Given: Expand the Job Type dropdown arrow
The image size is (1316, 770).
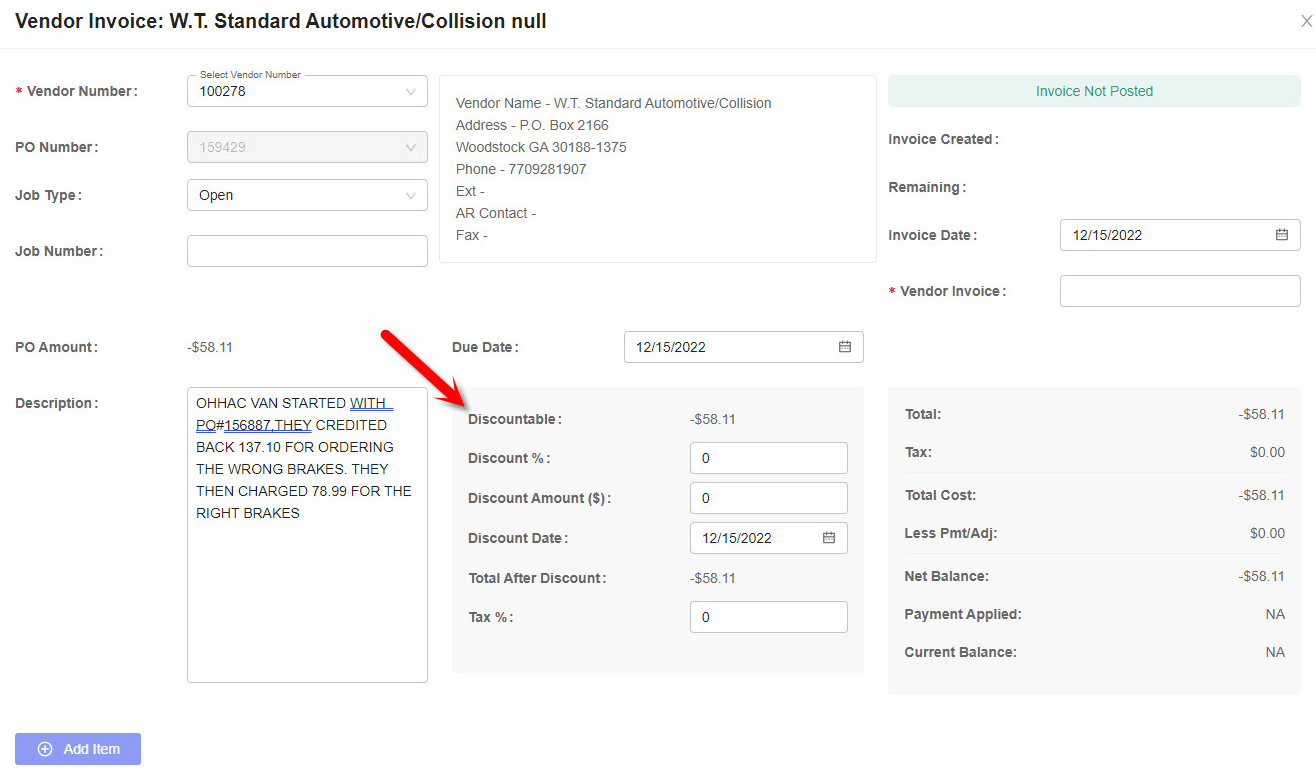Looking at the screenshot, I should click(411, 195).
